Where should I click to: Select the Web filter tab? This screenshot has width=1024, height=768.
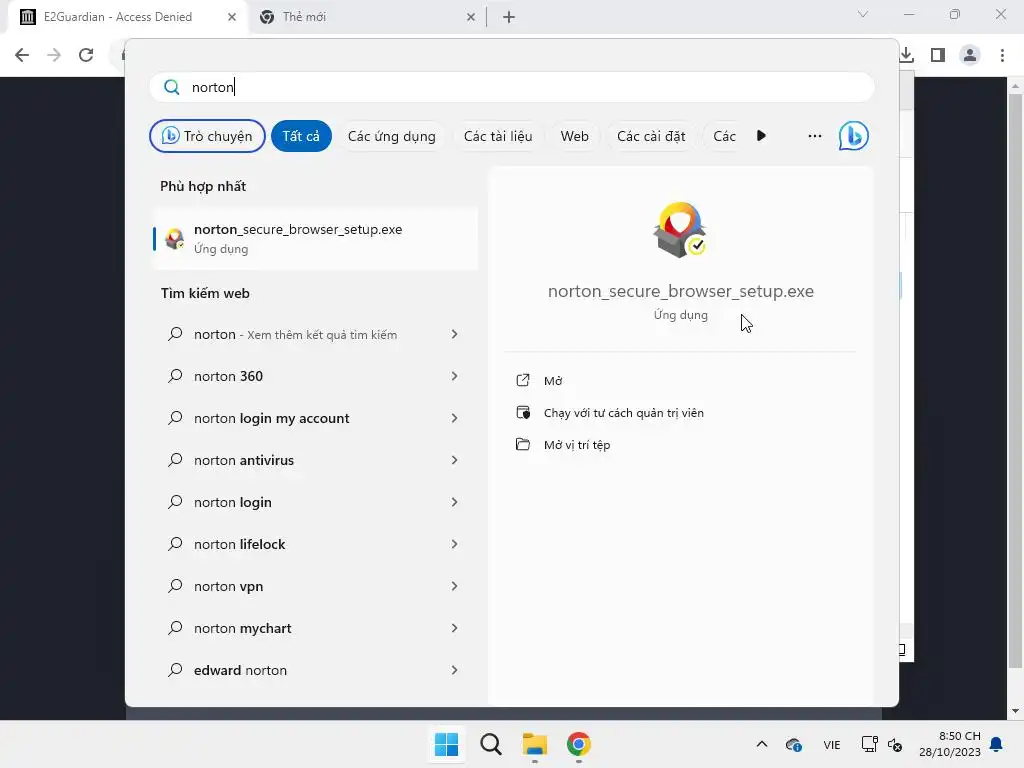coord(574,136)
